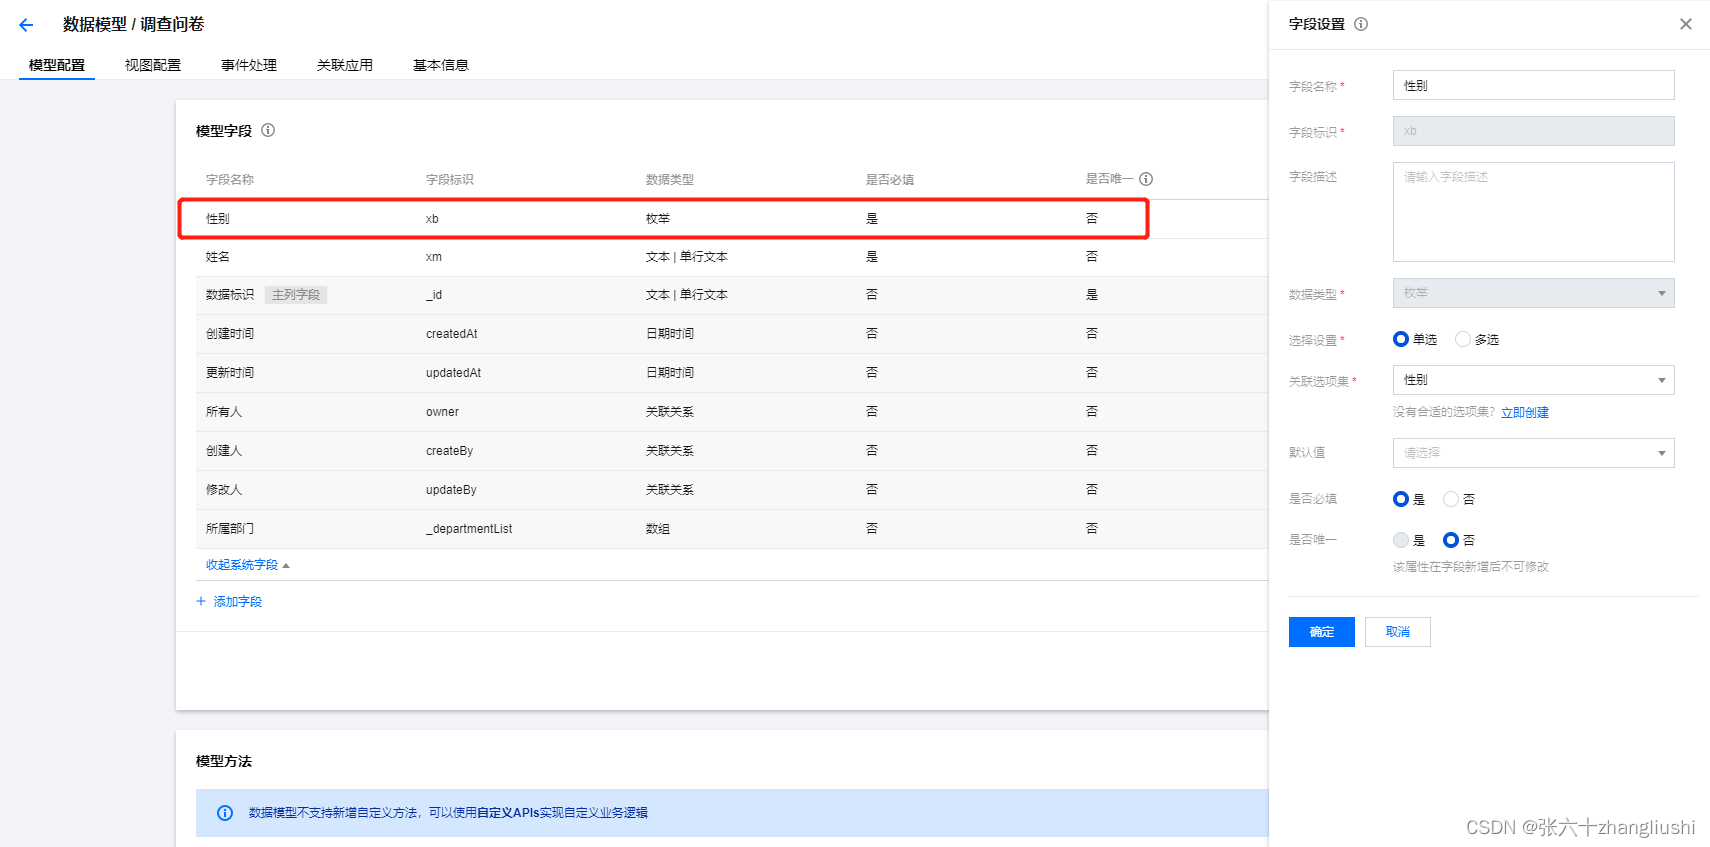
Task: Select the 姓名 field row
Action: [732, 257]
